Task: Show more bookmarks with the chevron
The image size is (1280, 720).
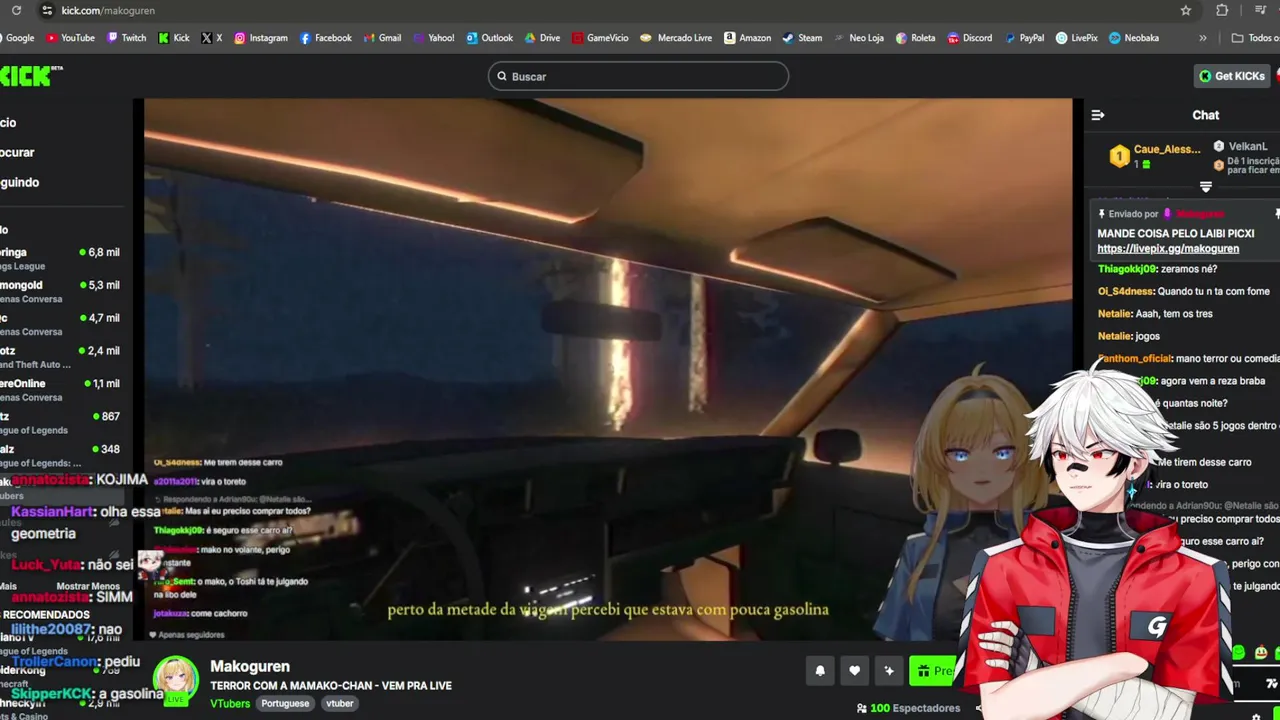Action: pos(1202,38)
